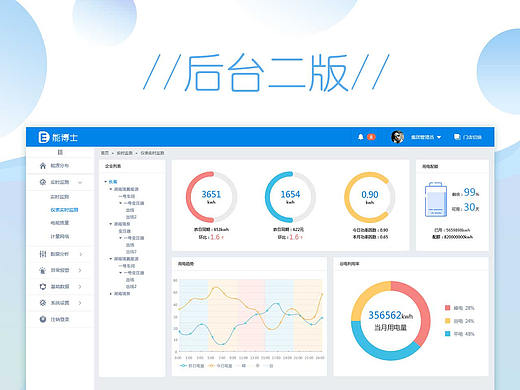Click the basic data hexagon sidebar icon
Screen dimensions: 520x390
point(43,286)
